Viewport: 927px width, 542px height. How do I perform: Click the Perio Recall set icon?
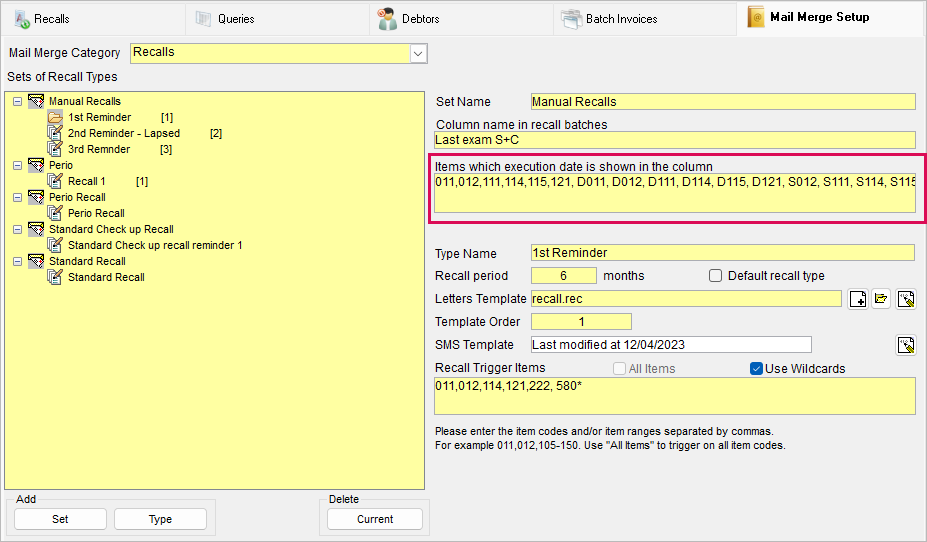click(x=36, y=197)
